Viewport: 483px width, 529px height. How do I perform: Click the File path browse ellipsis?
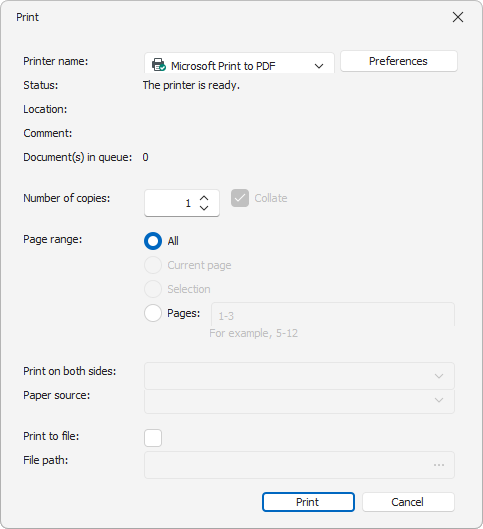(439, 465)
